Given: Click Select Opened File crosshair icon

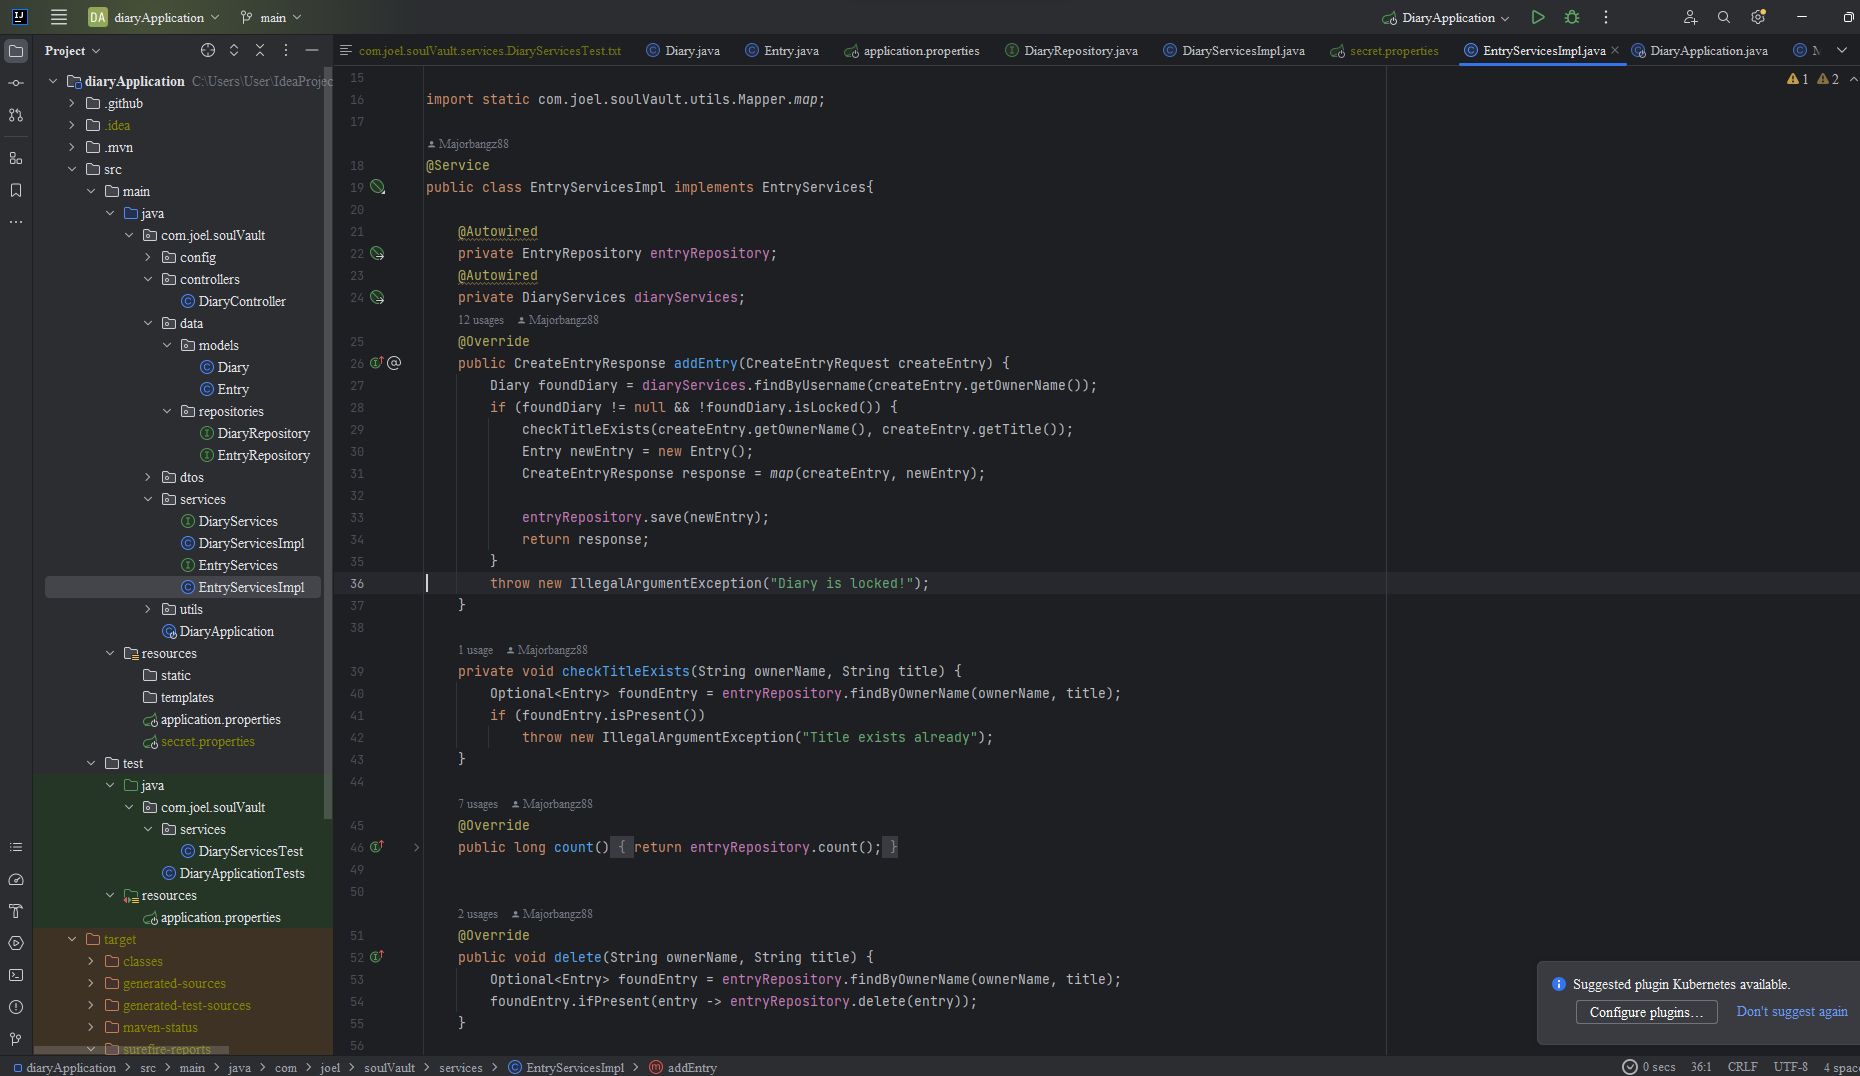Looking at the screenshot, I should pyautogui.click(x=208, y=50).
